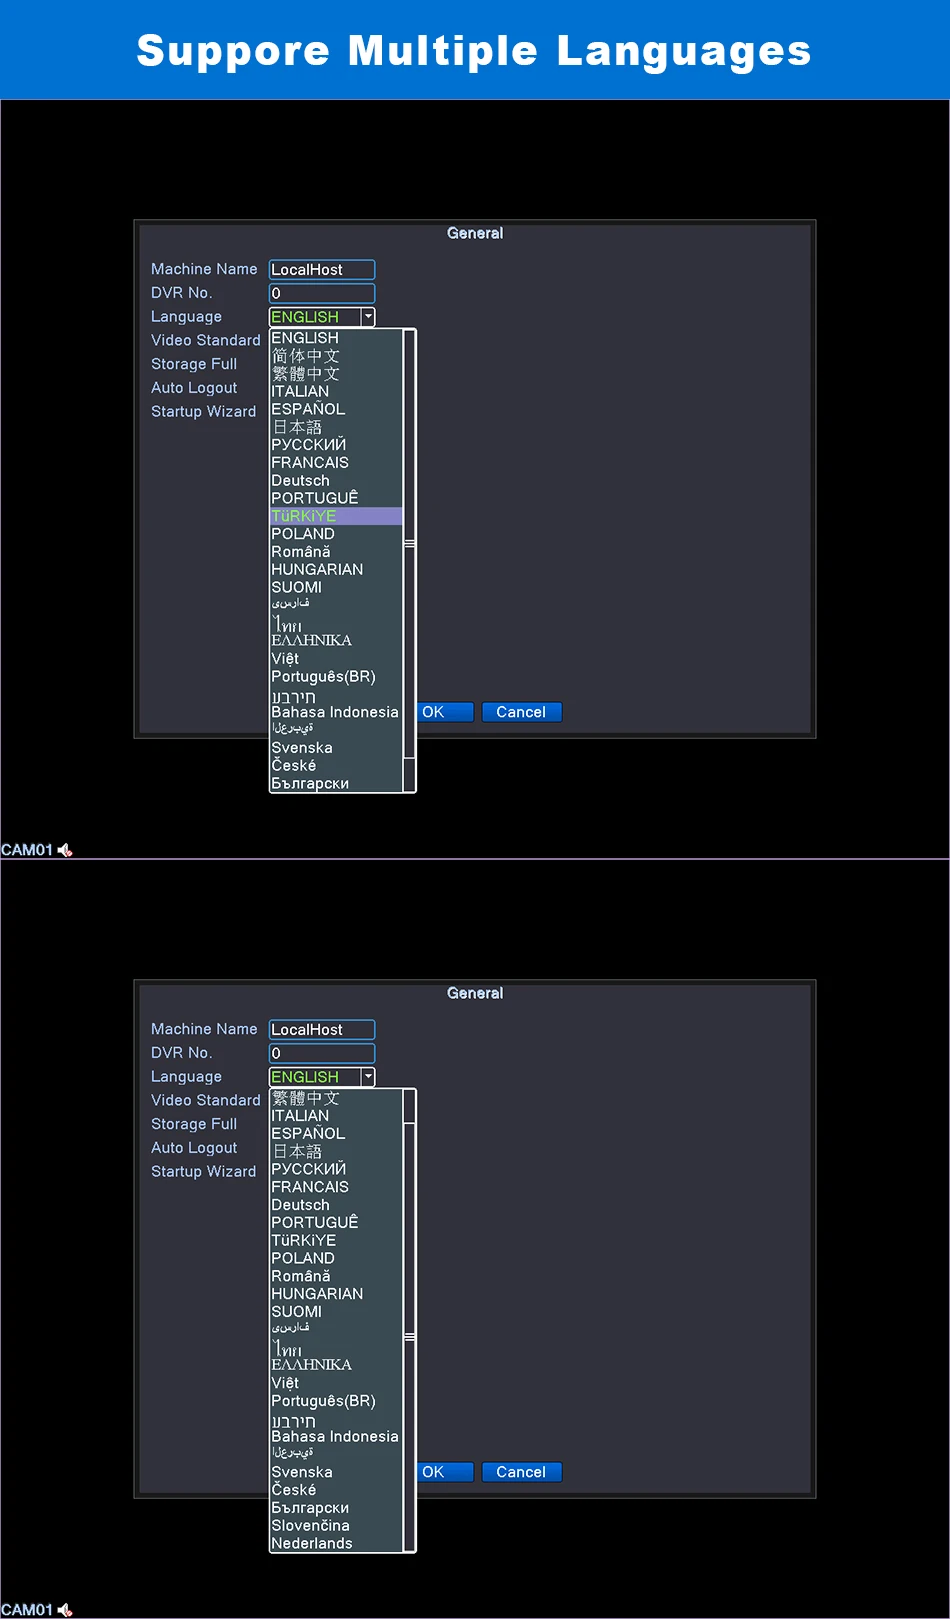Screen dimensions: 950x1619
Task: Choose ESPAÑOL in the lower language list
Action: click(336, 1133)
